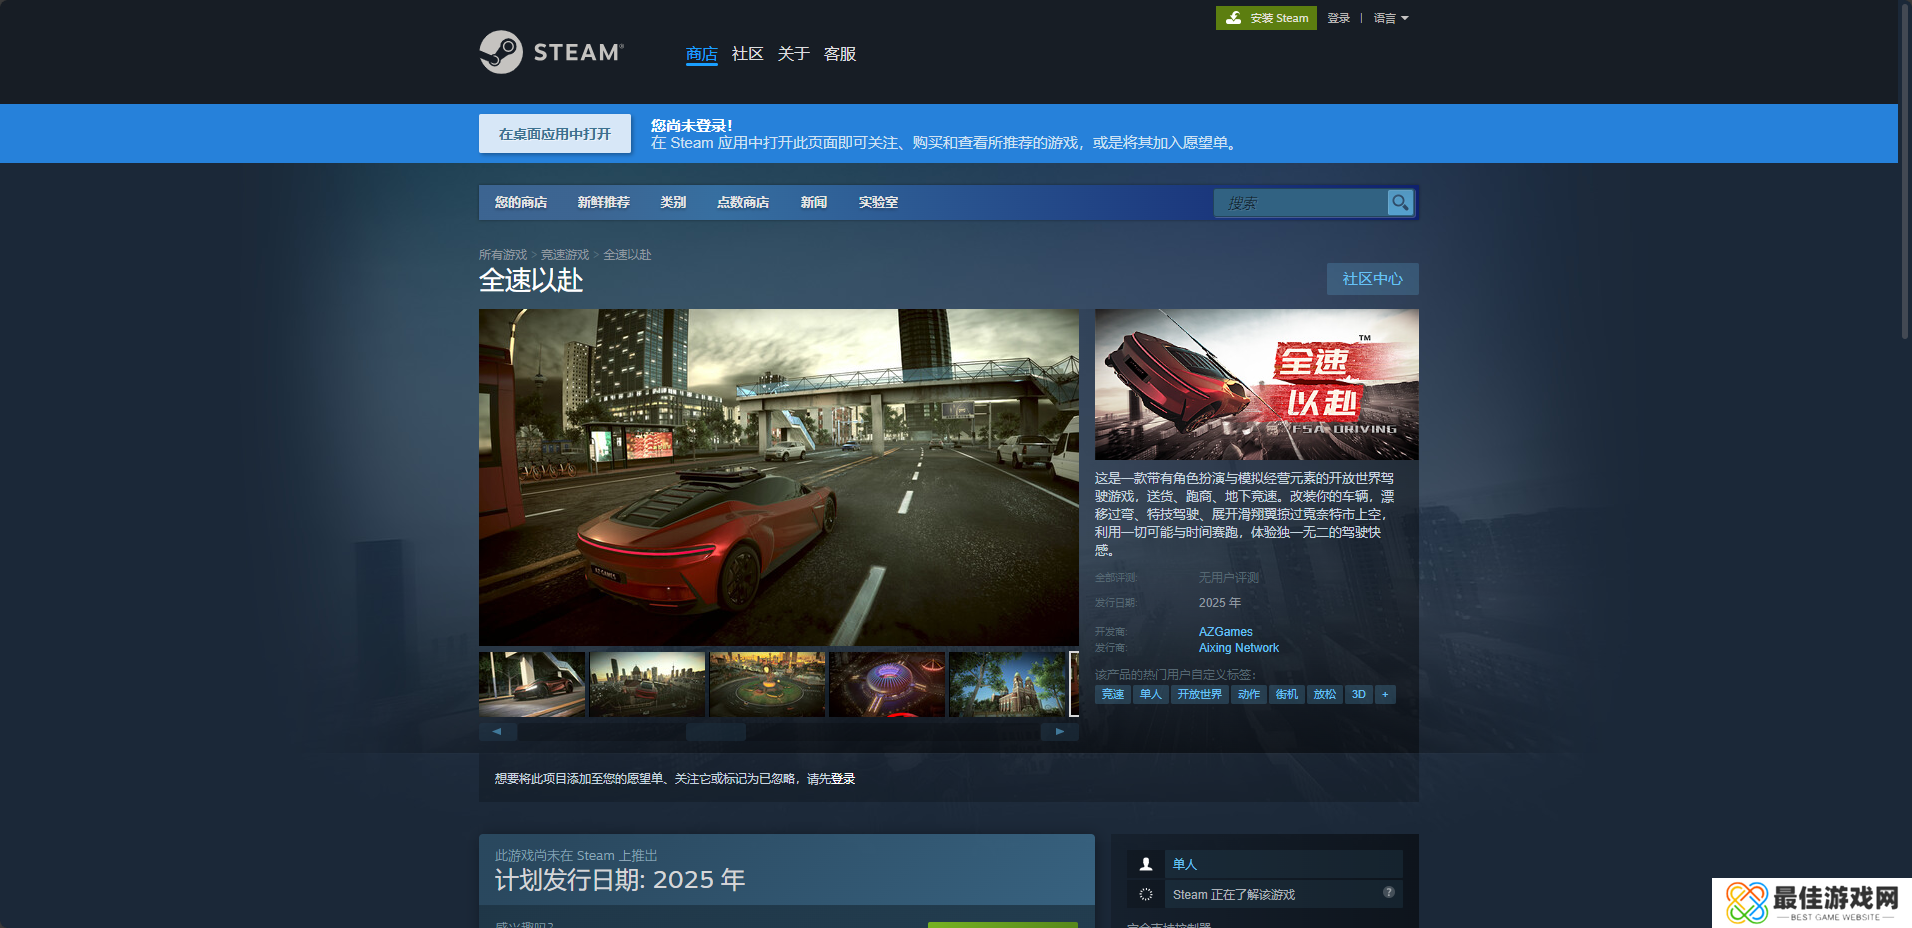
Task: Click the right arrow of thumbnail strip
Action: click(1060, 732)
